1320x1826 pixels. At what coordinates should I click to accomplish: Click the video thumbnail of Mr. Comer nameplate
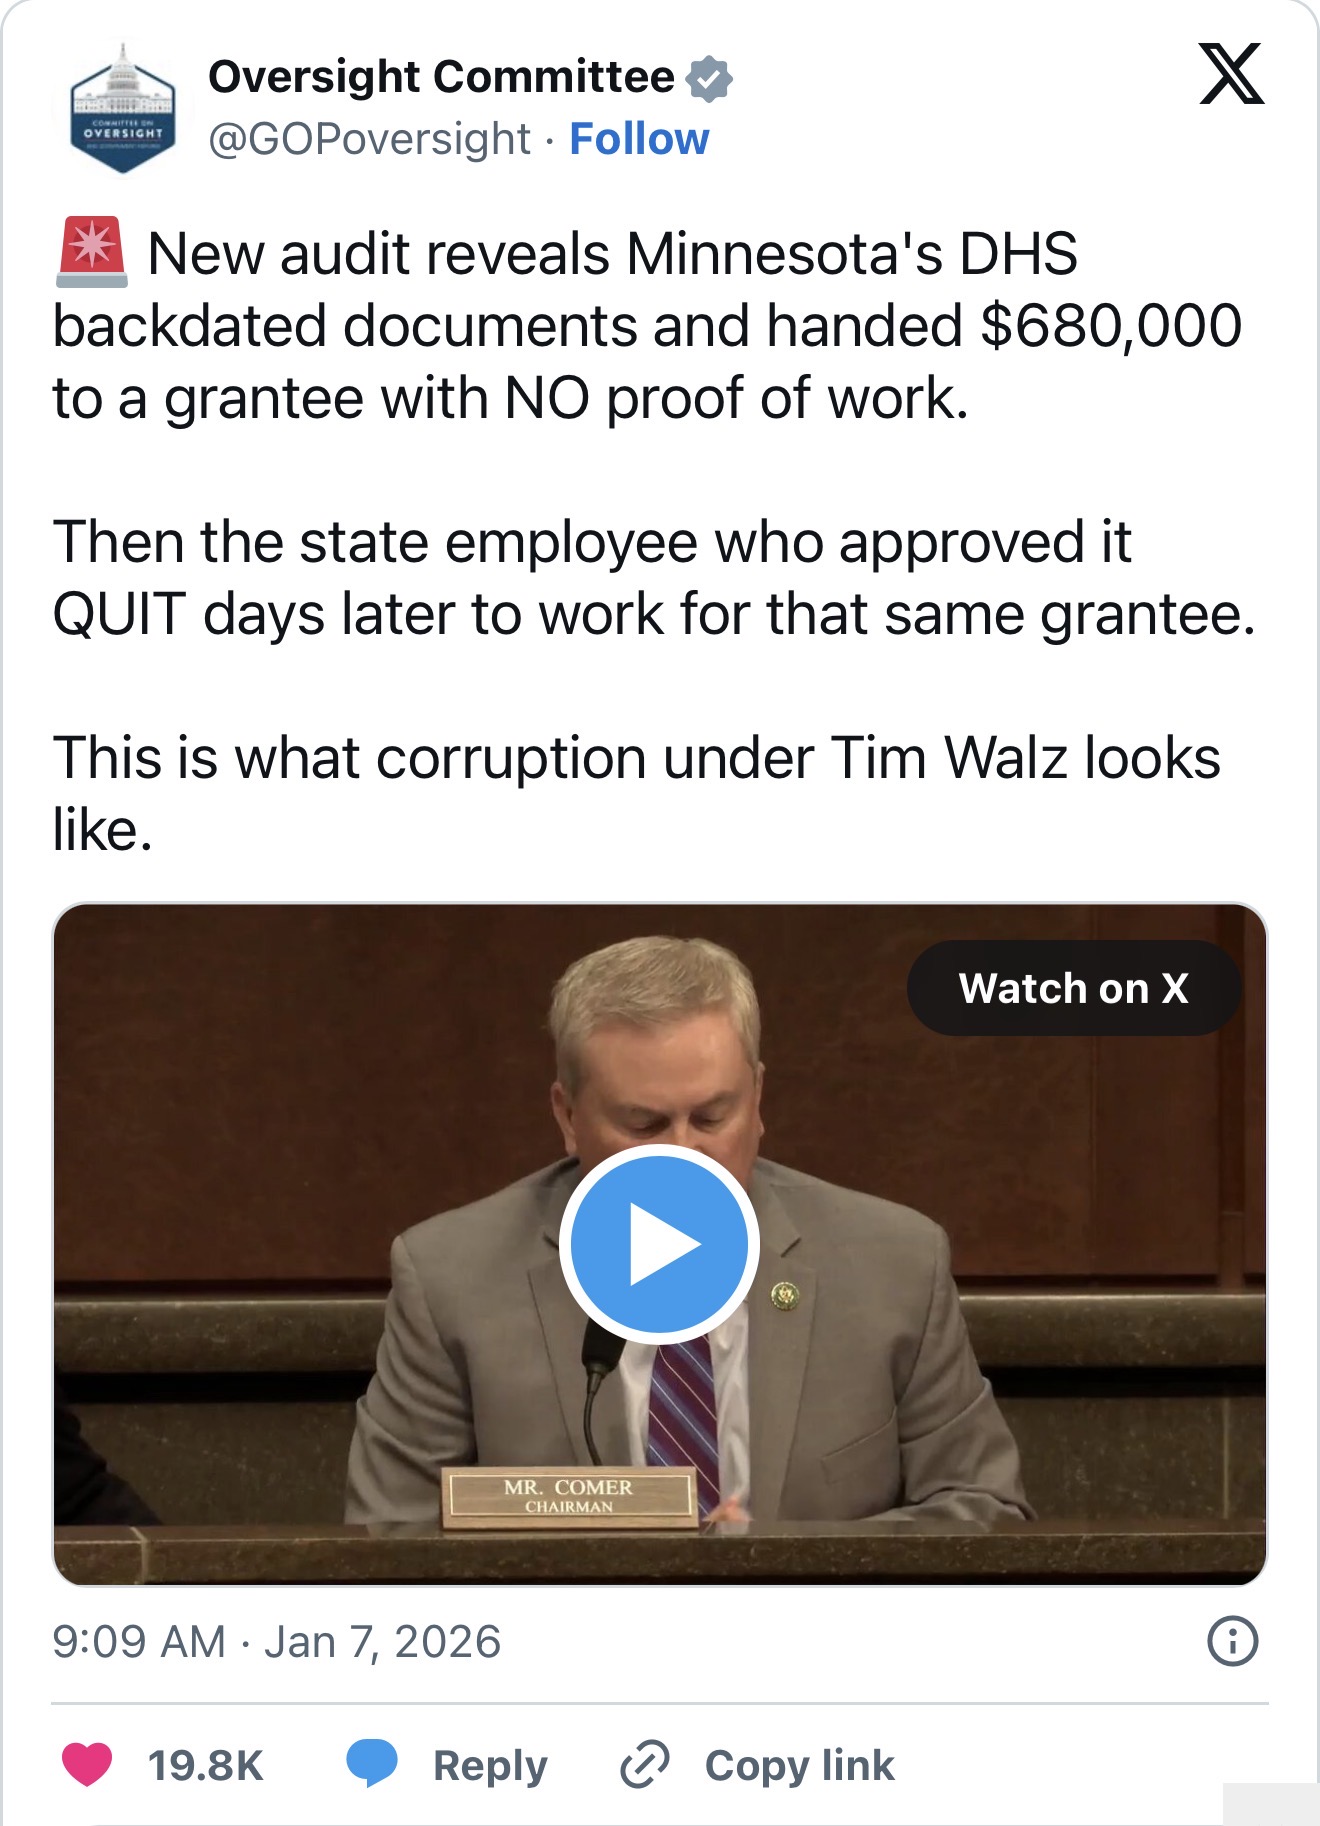coord(569,1496)
